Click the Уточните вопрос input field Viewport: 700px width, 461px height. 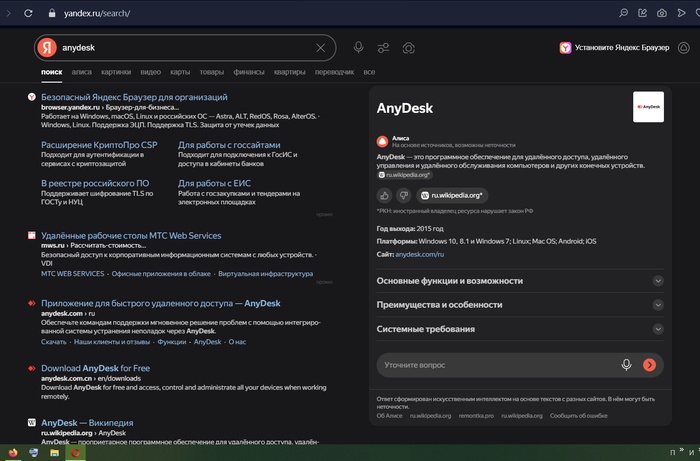click(x=495, y=365)
